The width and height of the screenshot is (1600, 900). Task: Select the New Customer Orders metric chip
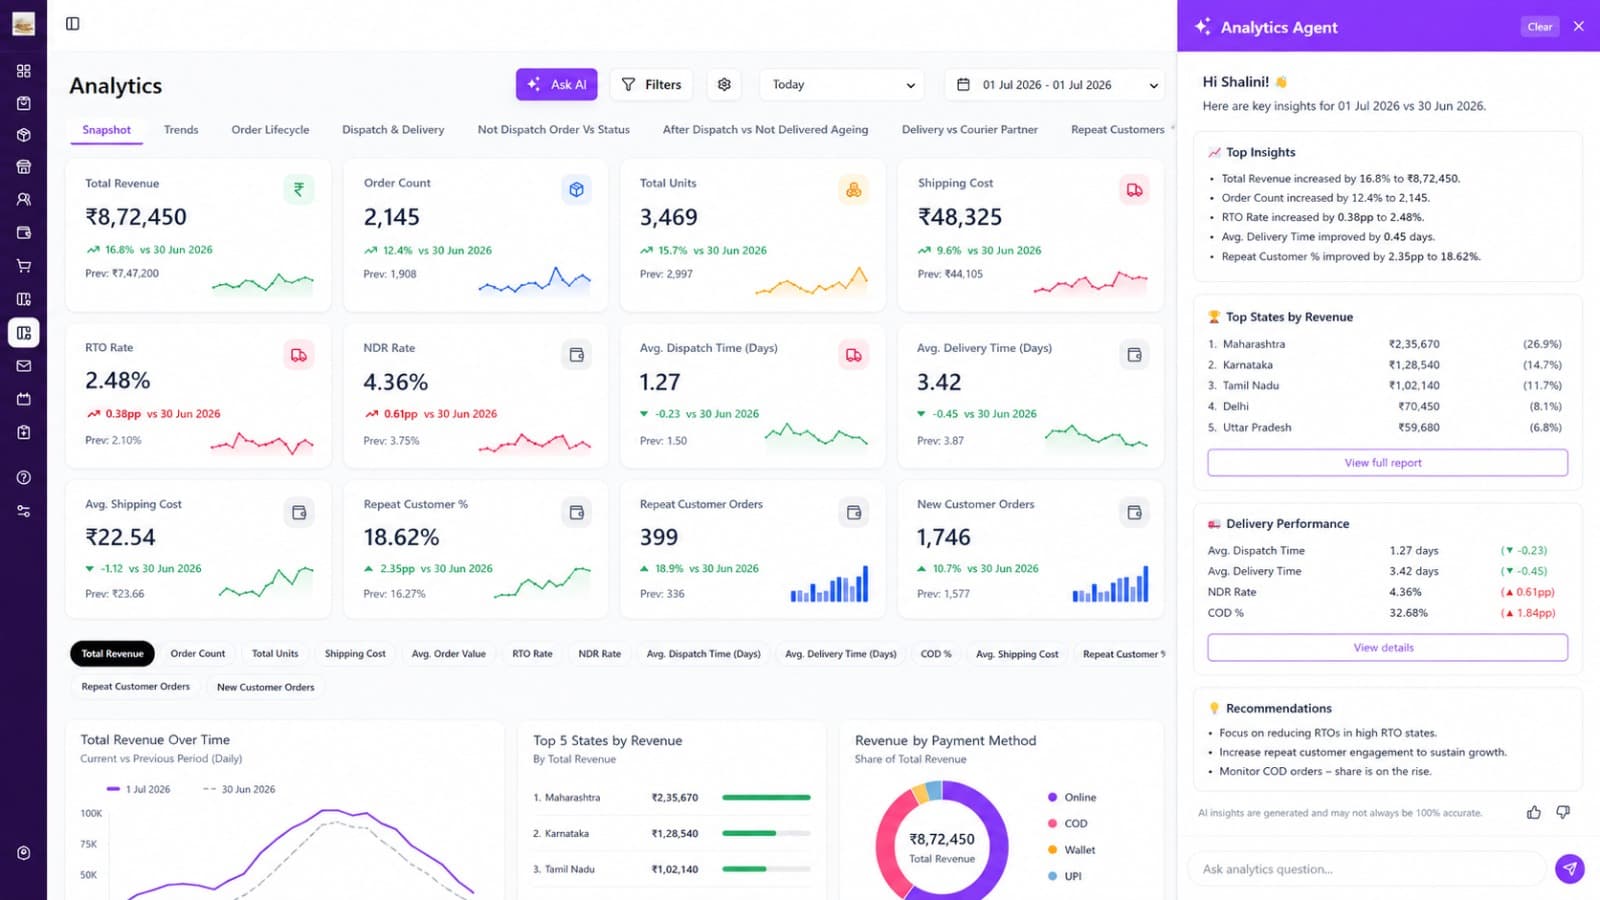[x=265, y=687]
